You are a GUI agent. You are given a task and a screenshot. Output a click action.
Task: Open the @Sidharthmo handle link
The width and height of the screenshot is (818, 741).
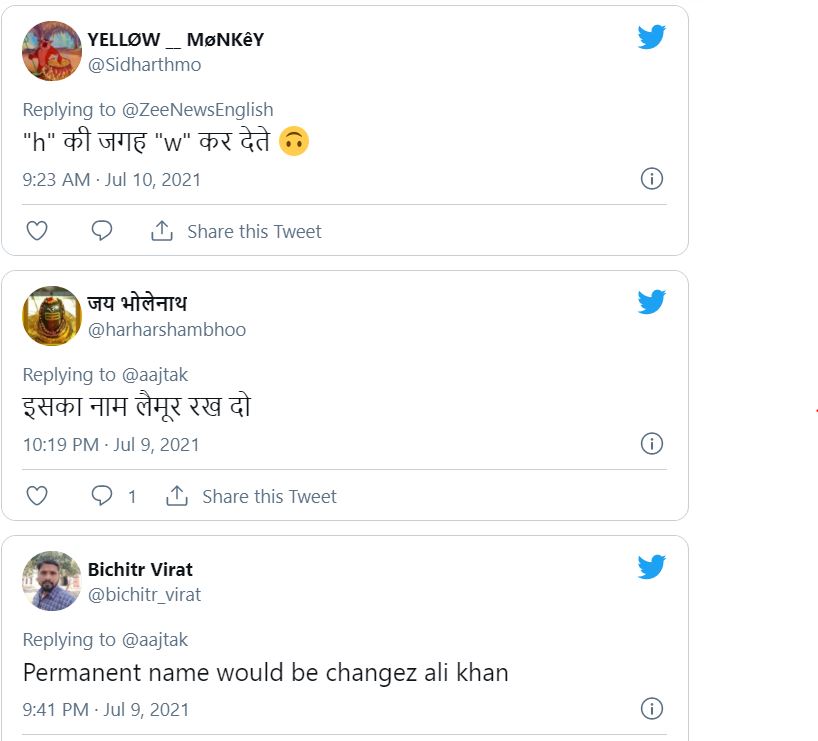(145, 65)
